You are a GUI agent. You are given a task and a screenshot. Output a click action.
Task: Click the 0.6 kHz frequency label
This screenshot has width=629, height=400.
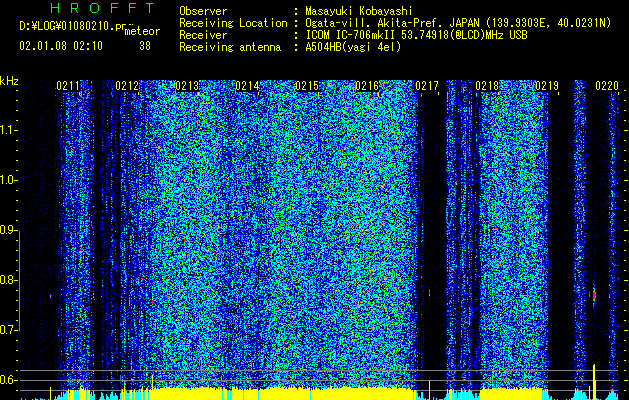coord(8,380)
